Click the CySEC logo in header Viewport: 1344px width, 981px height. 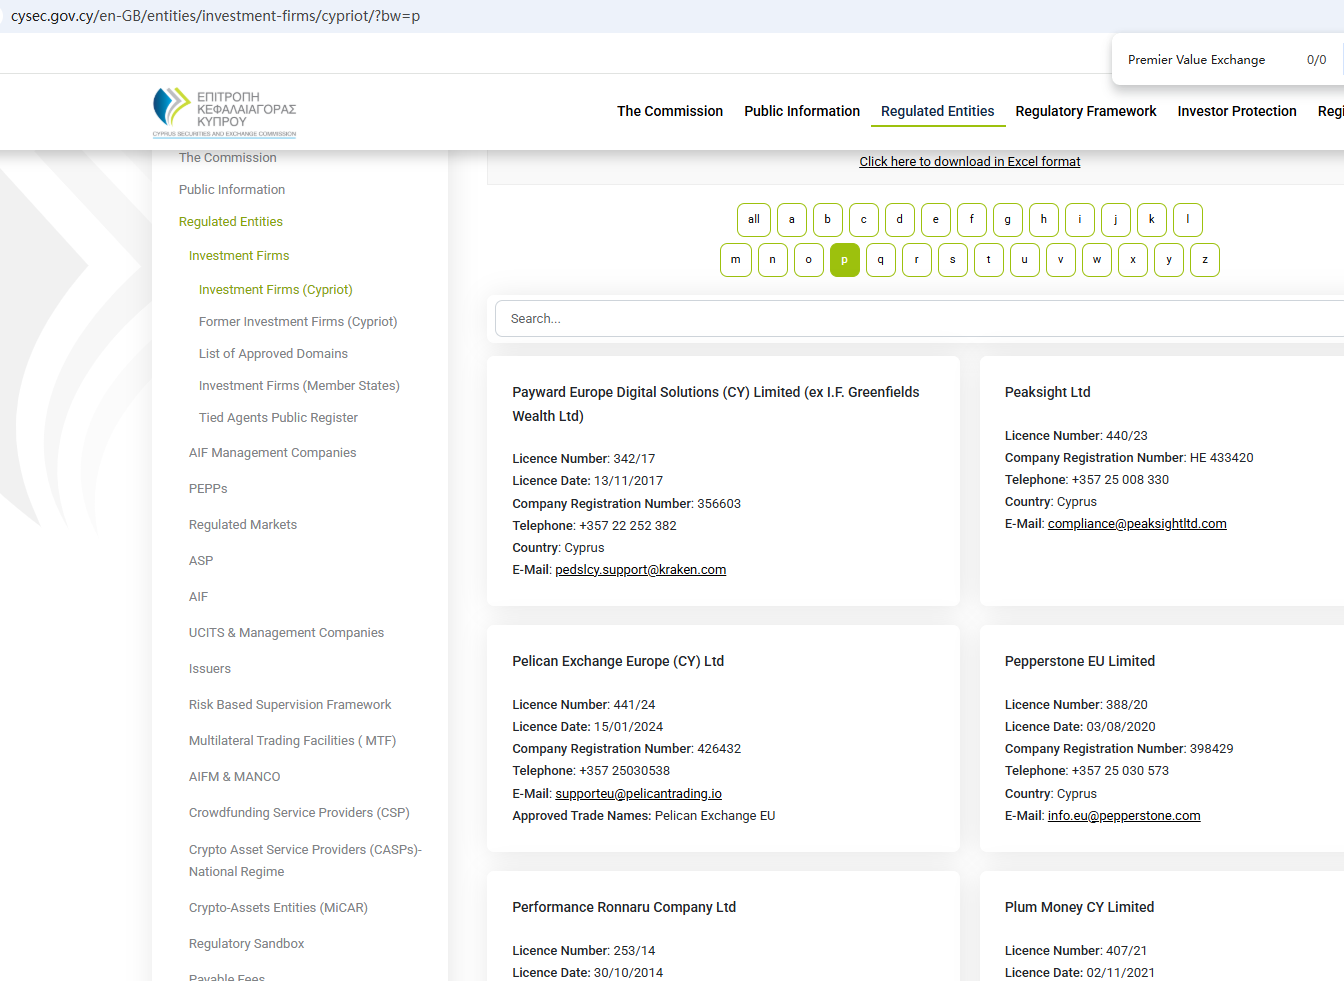click(224, 111)
